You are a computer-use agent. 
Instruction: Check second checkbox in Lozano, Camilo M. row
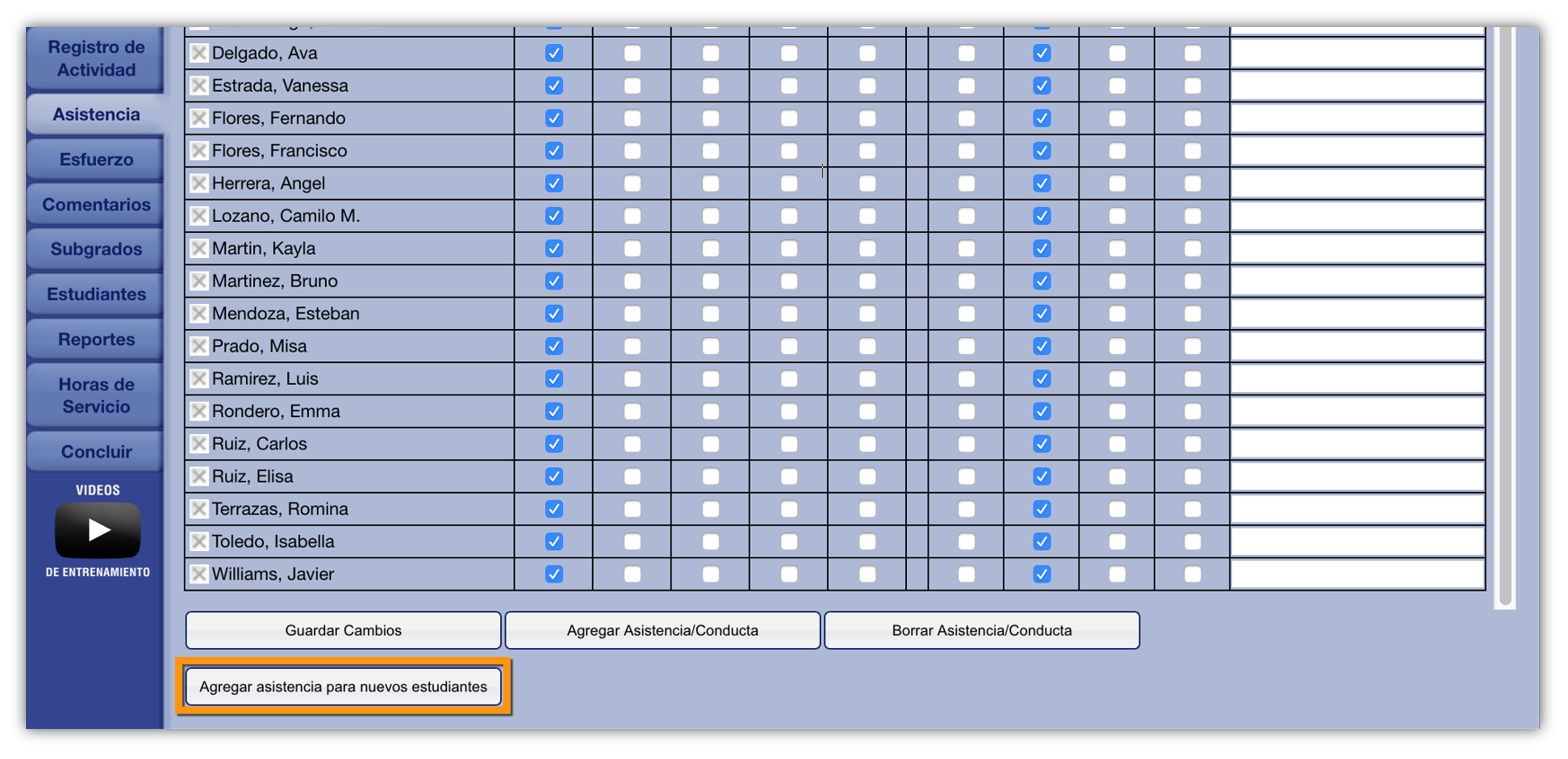pyautogui.click(x=632, y=216)
